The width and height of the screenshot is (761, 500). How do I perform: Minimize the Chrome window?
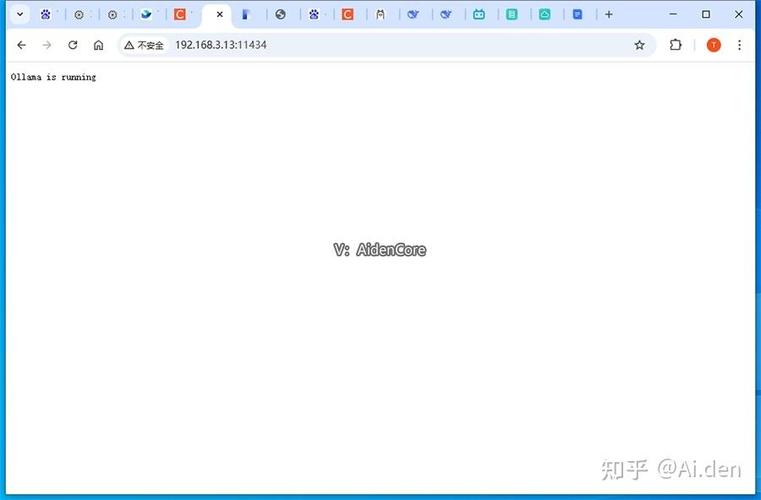click(x=673, y=15)
